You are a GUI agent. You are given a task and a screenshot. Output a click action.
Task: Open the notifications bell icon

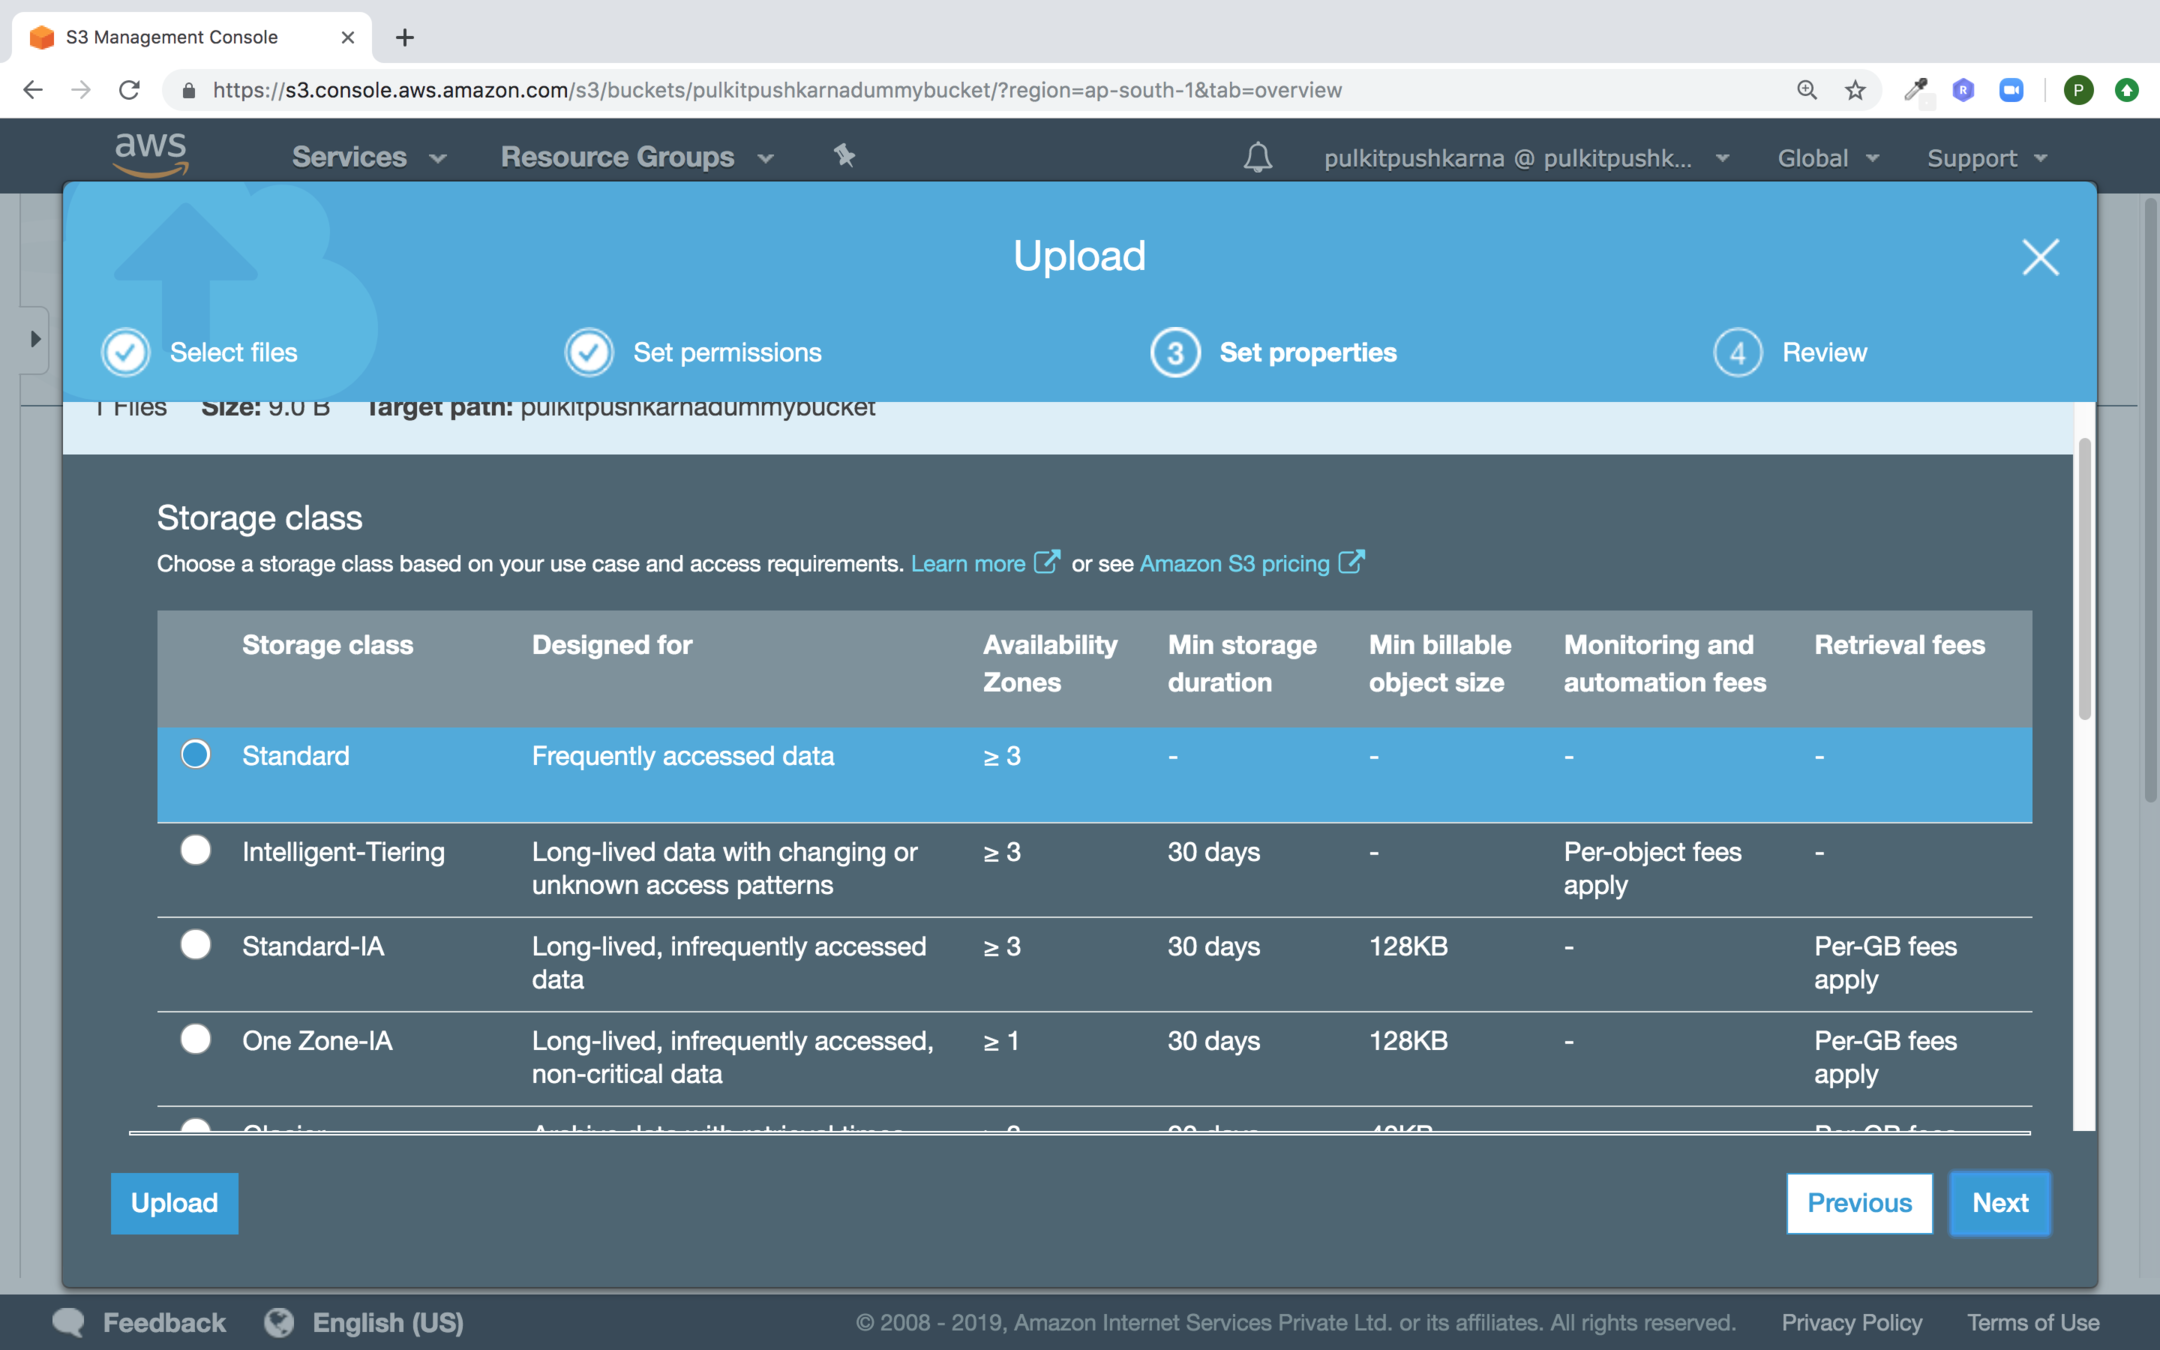(x=1257, y=157)
